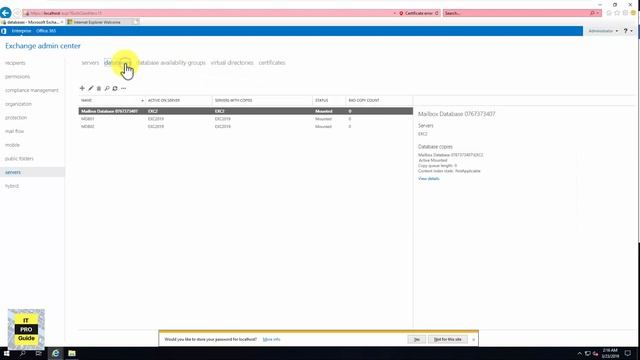
Task: Open the Windows Start menu
Action: (x=6, y=353)
